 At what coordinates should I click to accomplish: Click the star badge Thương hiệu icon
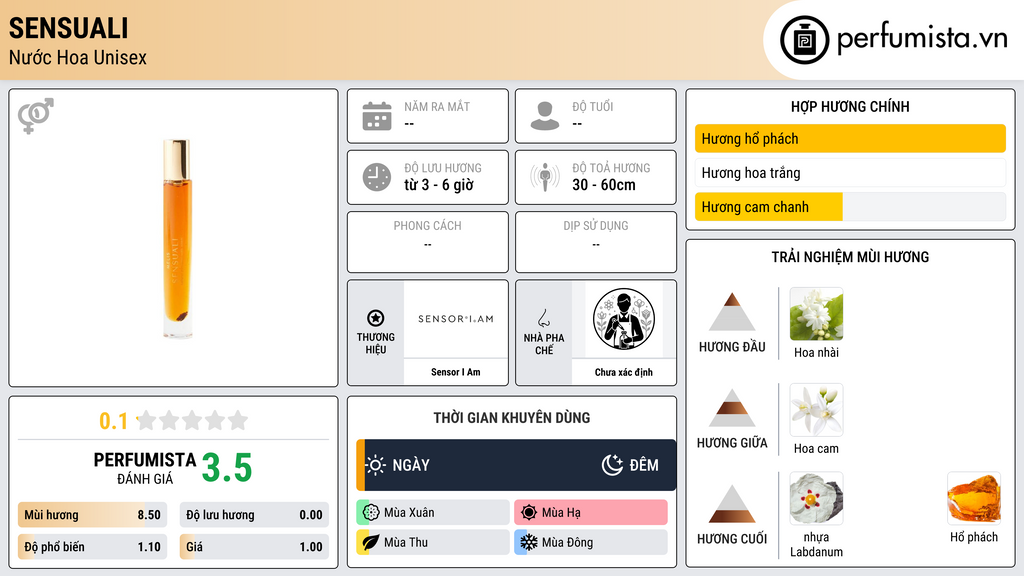(376, 318)
